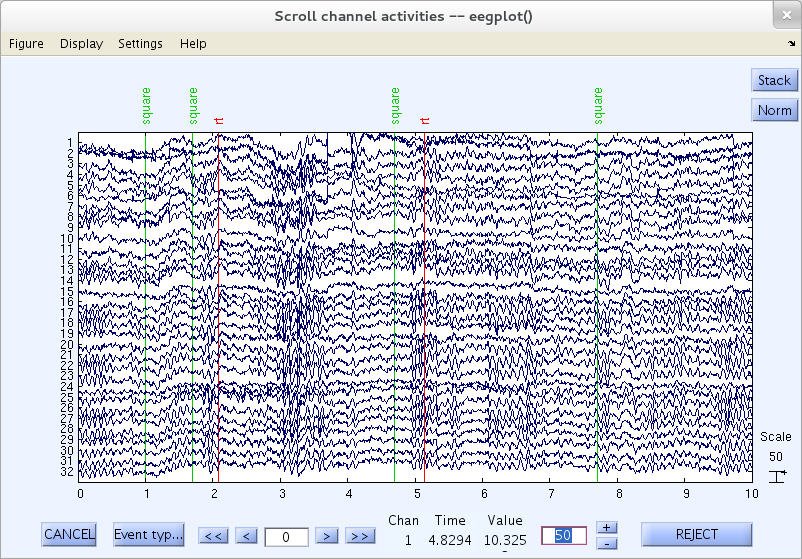
Task: Expand the Settings menu
Action: (140, 44)
